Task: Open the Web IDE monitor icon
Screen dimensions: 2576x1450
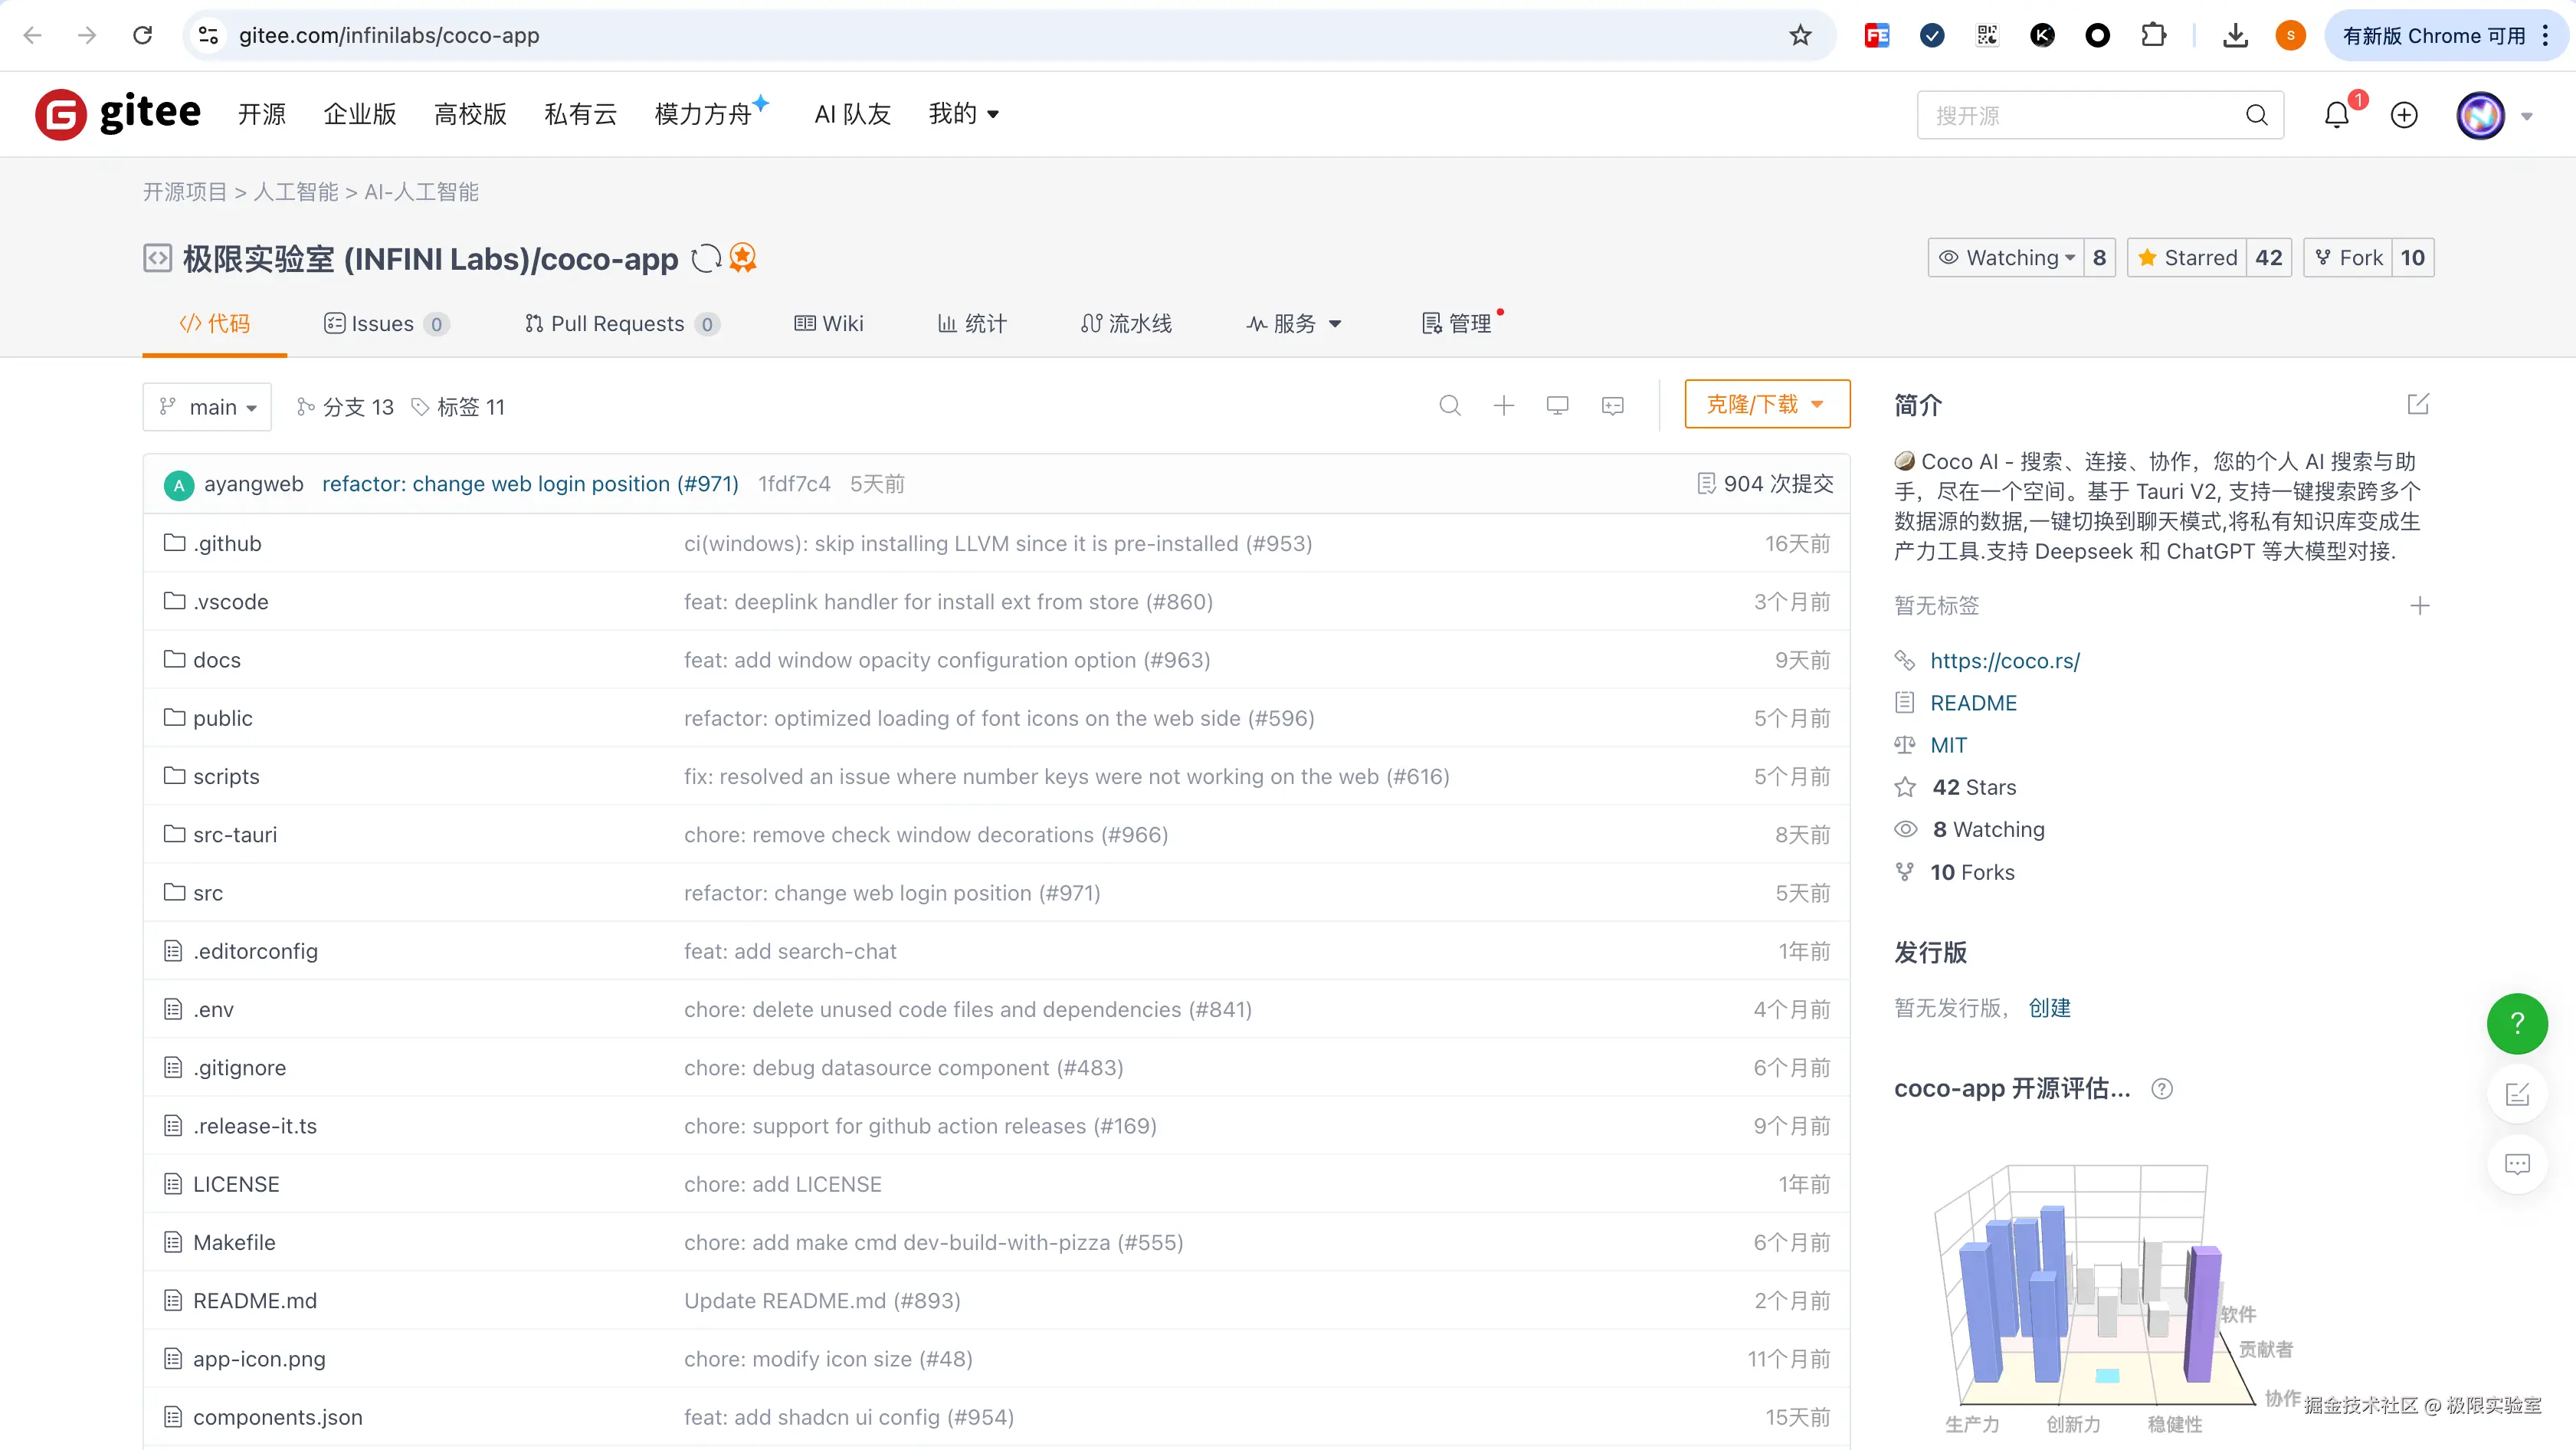Action: pos(1557,405)
